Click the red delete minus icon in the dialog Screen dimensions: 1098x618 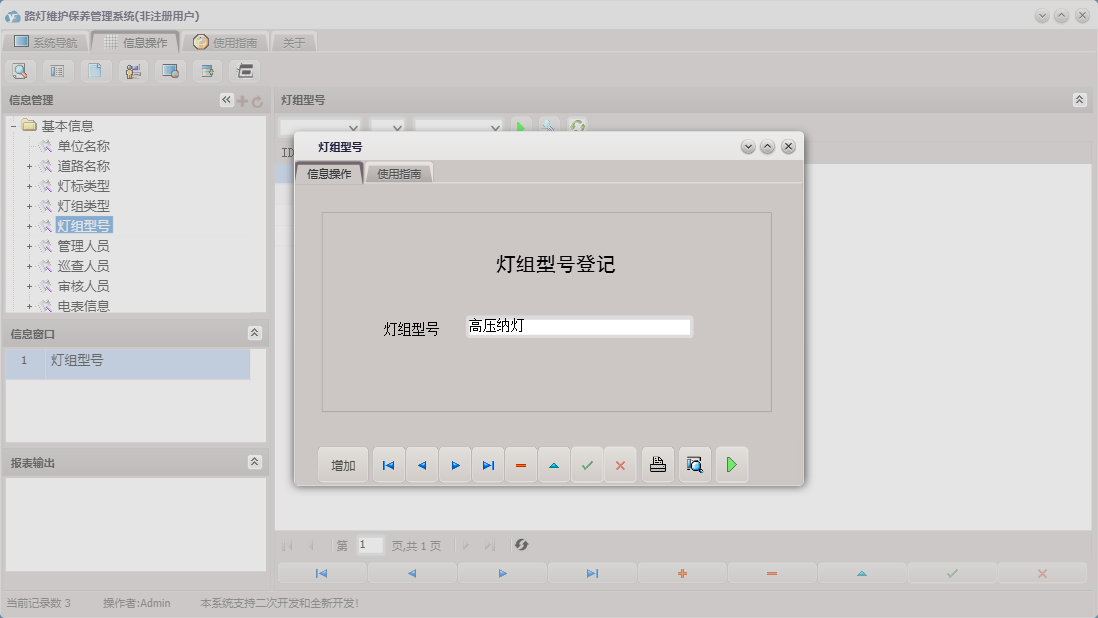coord(520,464)
